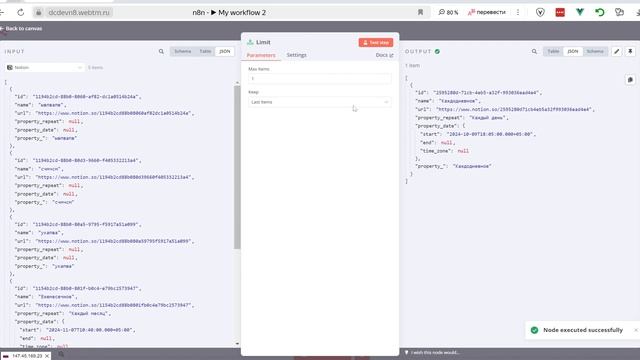The height and width of the screenshot is (360, 640).
Task: Open the puzzle-piece extensions icon
Action: pyautogui.click(x=620, y=12)
